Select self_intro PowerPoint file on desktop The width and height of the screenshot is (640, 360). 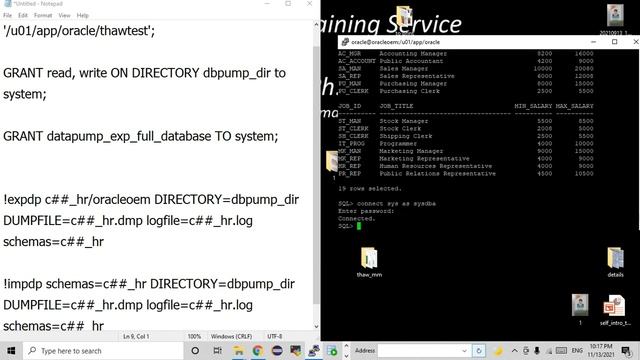click(614, 310)
